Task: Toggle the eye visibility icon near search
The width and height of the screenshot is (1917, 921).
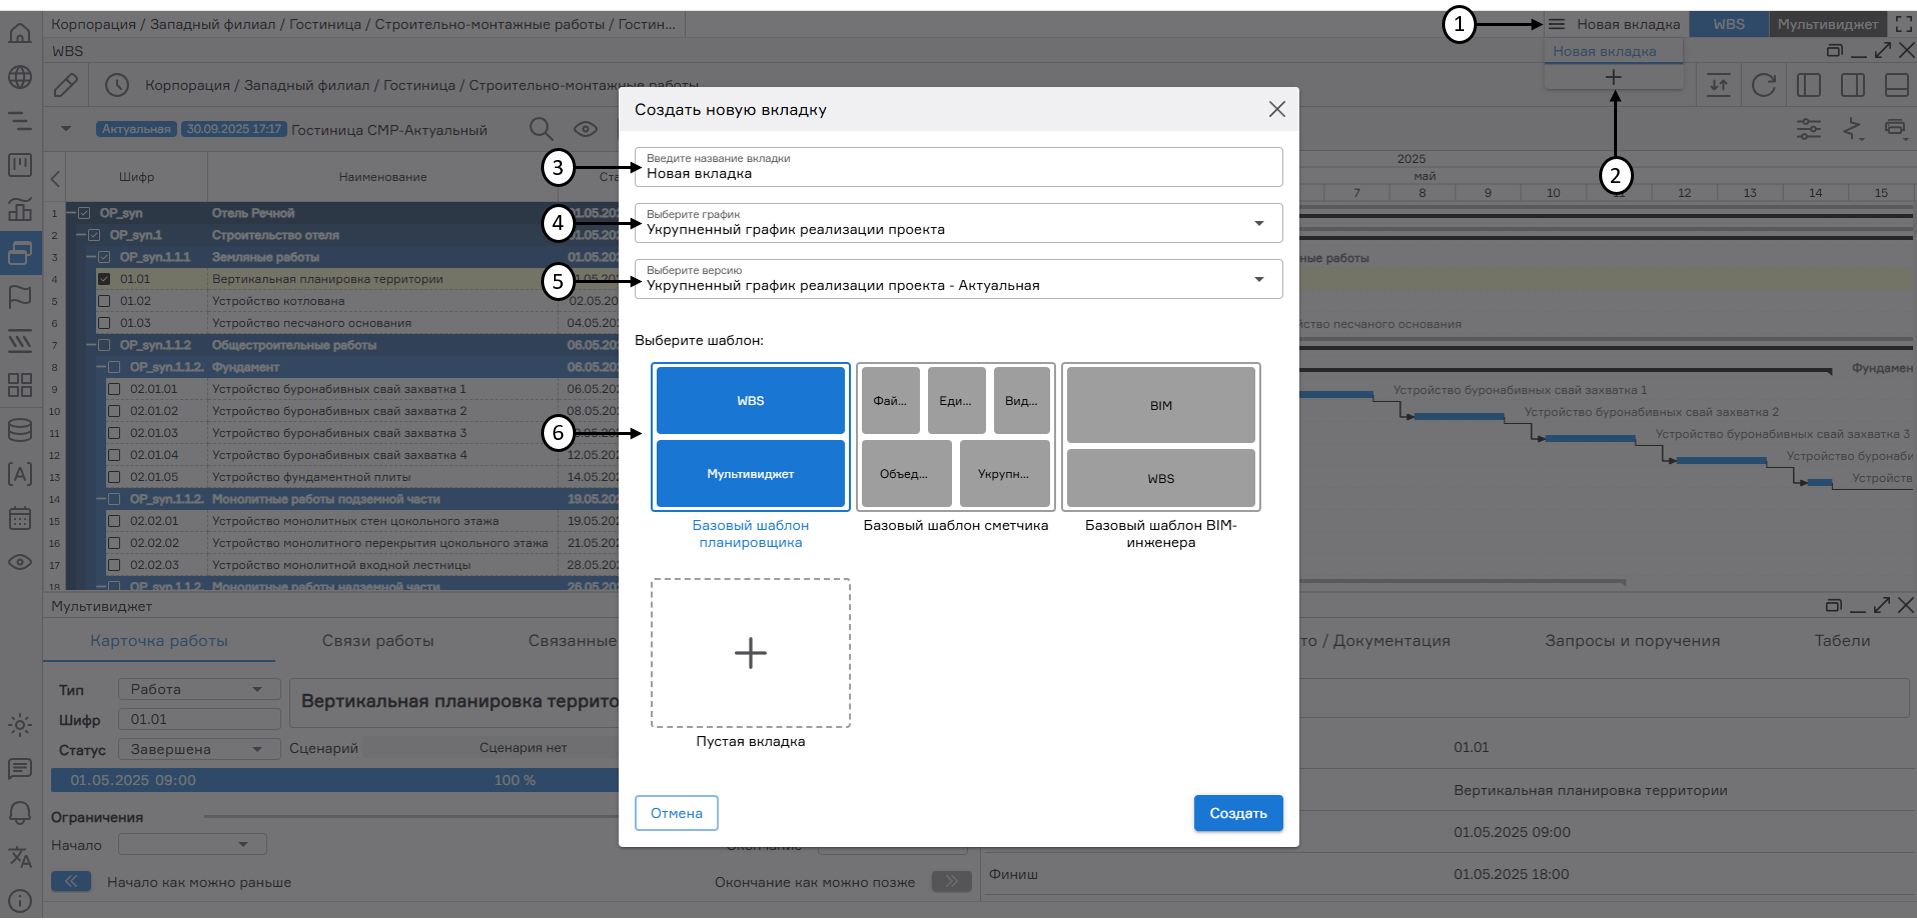Action: pyautogui.click(x=585, y=129)
